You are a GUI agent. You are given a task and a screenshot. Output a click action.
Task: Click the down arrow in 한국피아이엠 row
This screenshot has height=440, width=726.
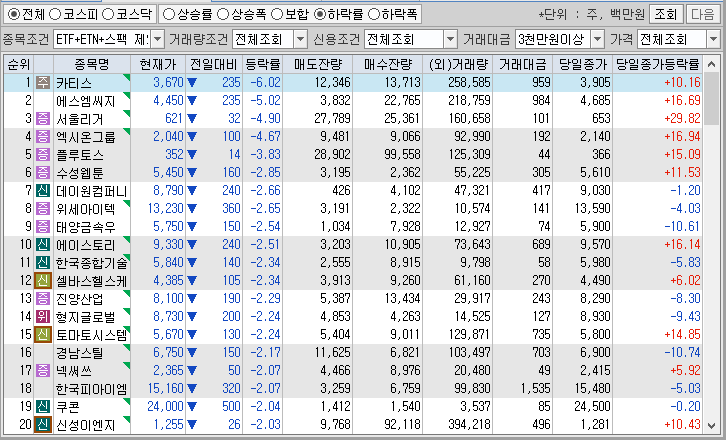coord(192,389)
